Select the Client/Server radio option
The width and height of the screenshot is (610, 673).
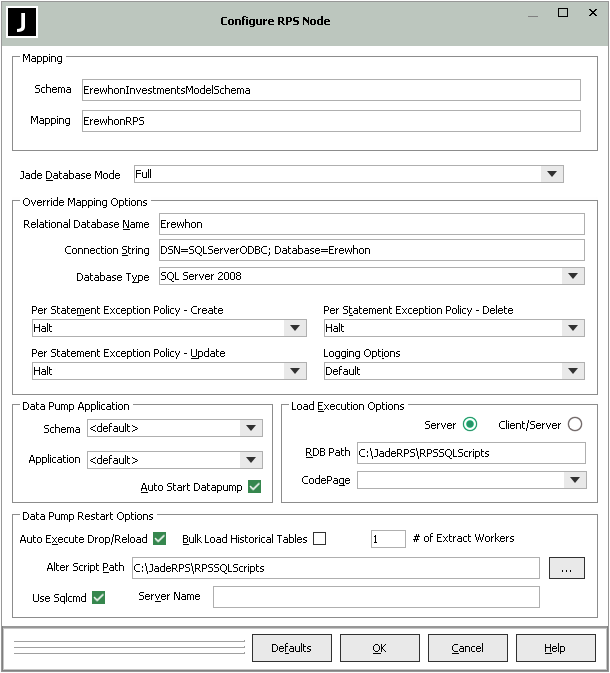point(574,424)
